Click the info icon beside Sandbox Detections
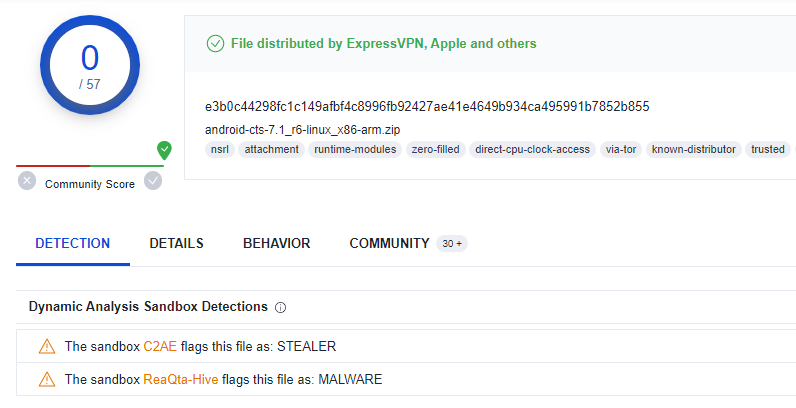Screen dimensions: 796x408 280,308
